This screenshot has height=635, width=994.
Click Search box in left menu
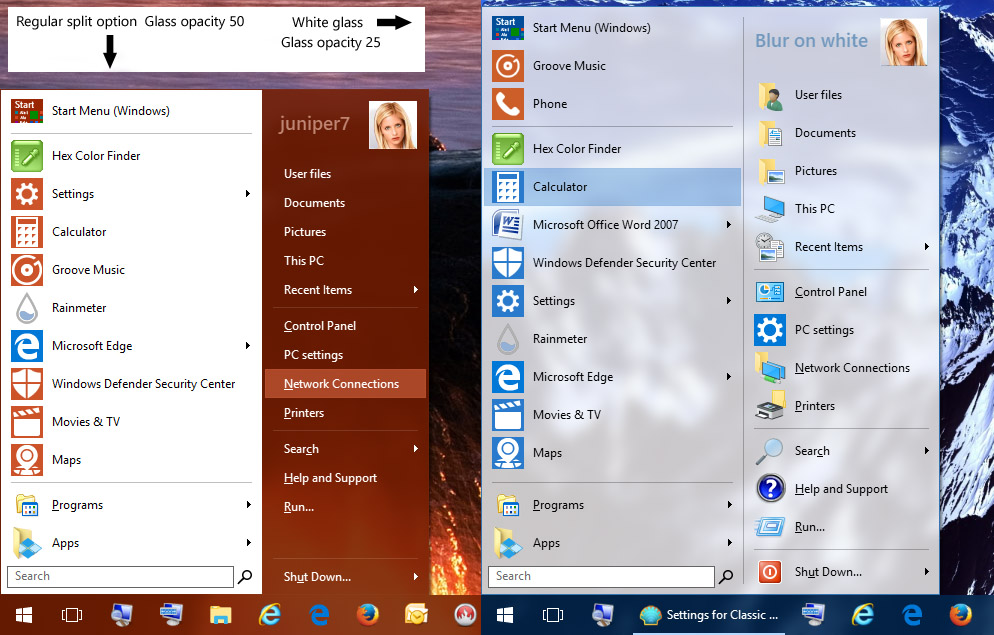coord(120,577)
